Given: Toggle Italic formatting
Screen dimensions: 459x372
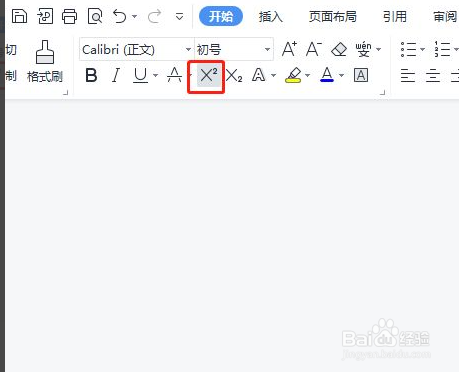Looking at the screenshot, I should [116, 75].
